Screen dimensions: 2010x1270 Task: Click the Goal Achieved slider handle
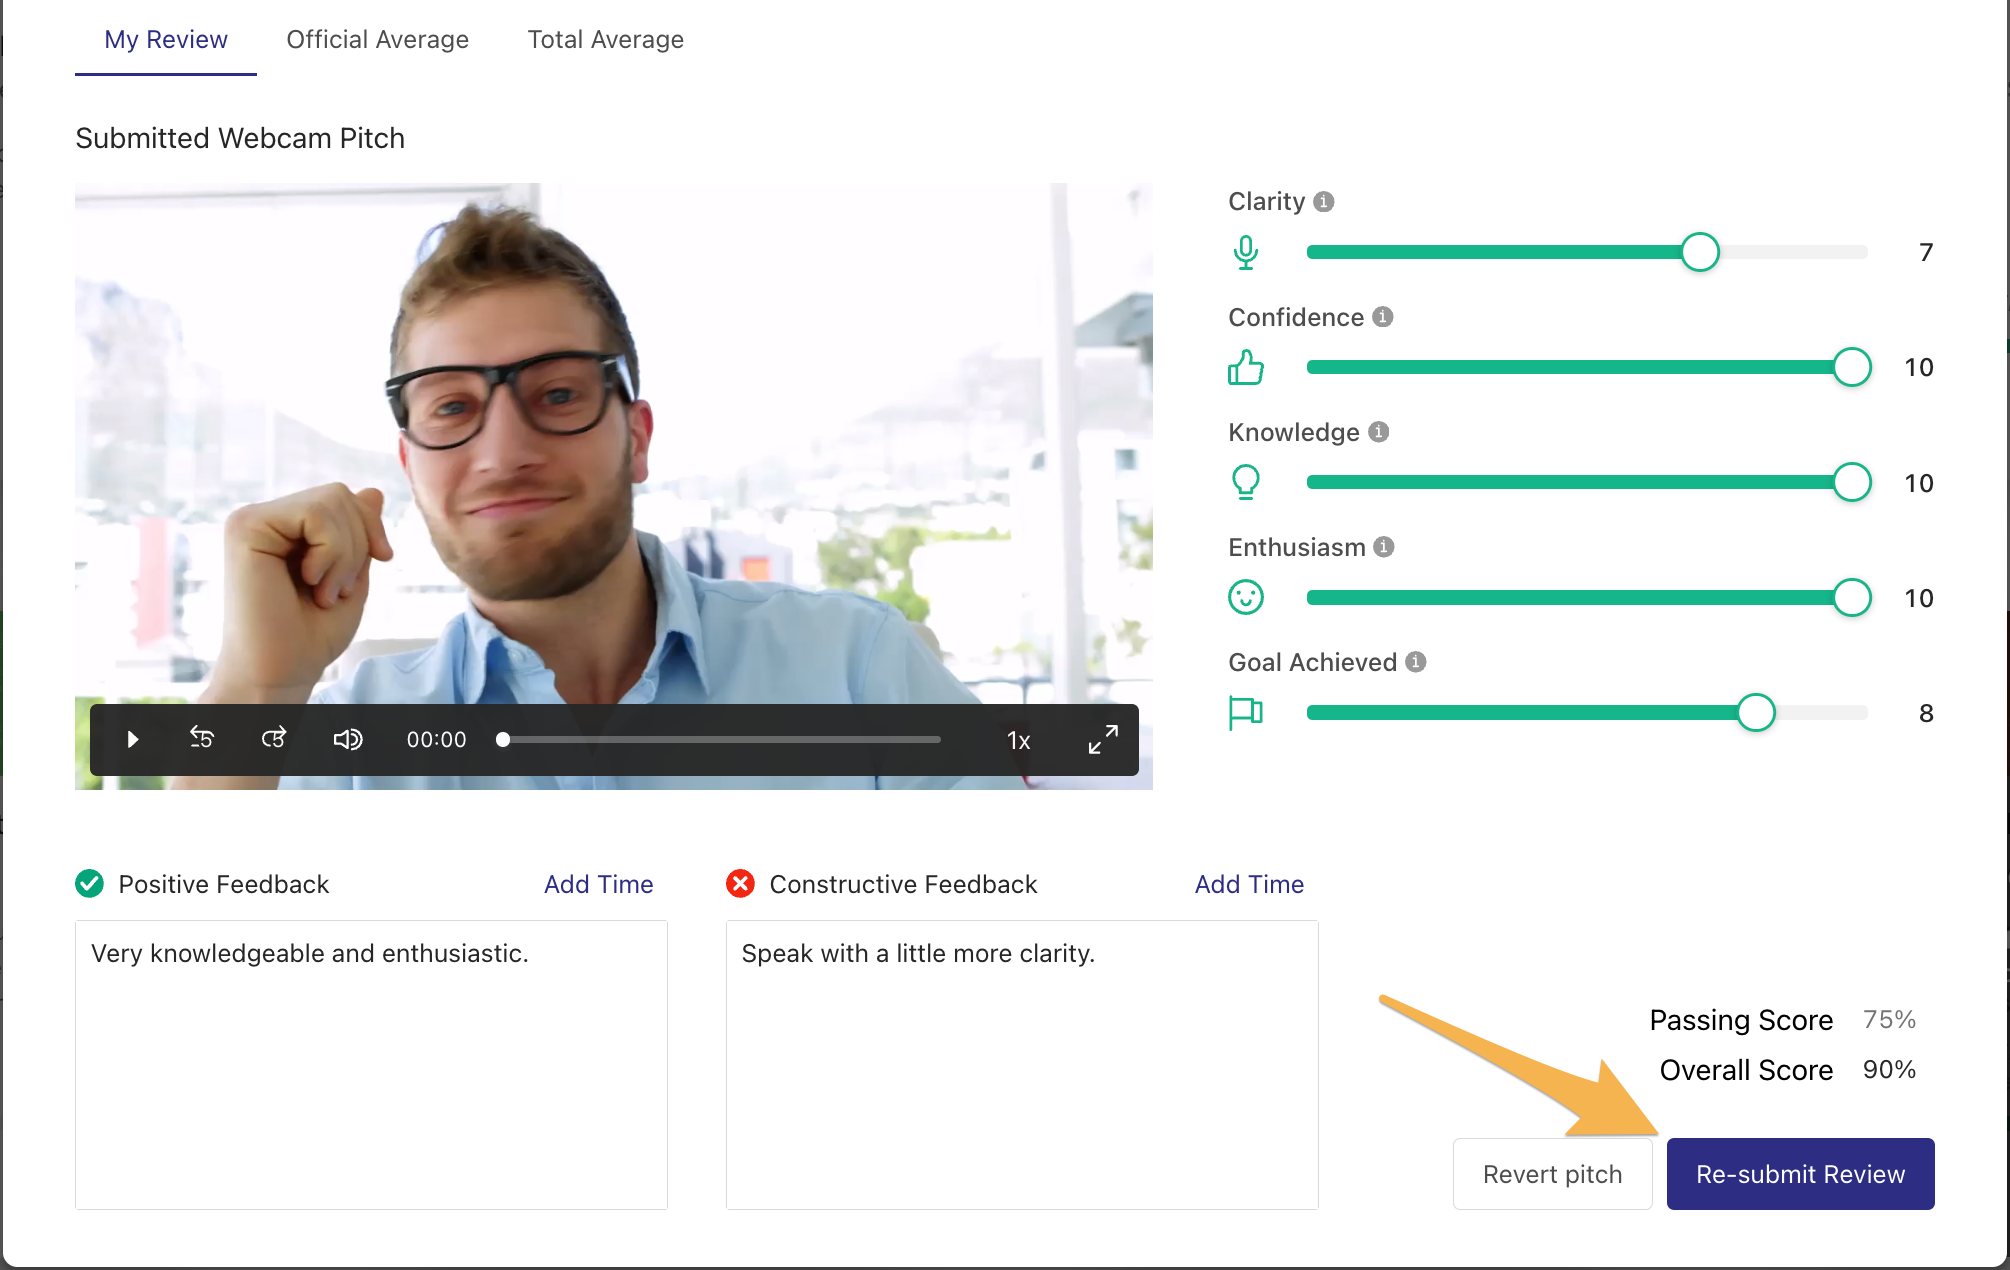coord(1756,713)
